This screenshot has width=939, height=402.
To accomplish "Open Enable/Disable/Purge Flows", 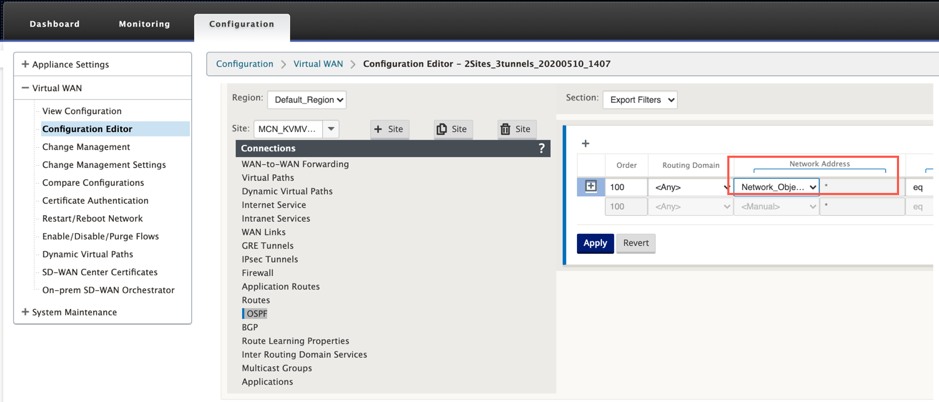I will click(101, 237).
